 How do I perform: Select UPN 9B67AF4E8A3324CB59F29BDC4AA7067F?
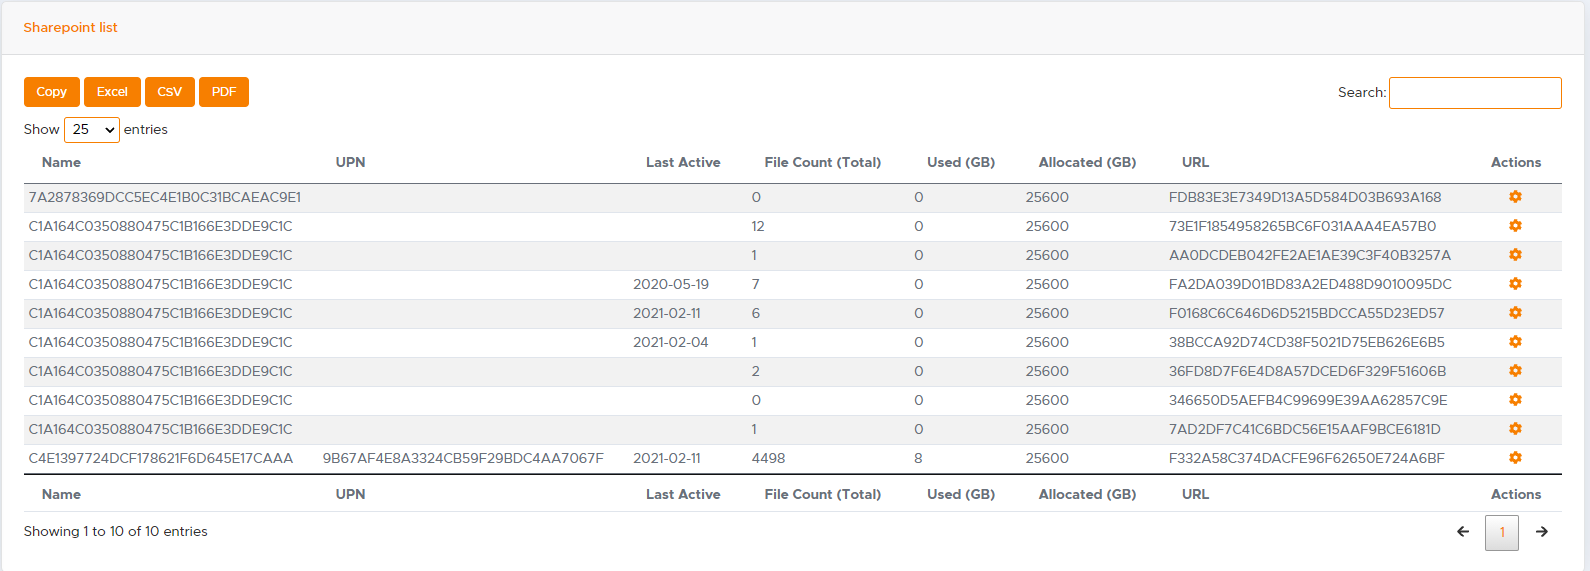tap(463, 458)
